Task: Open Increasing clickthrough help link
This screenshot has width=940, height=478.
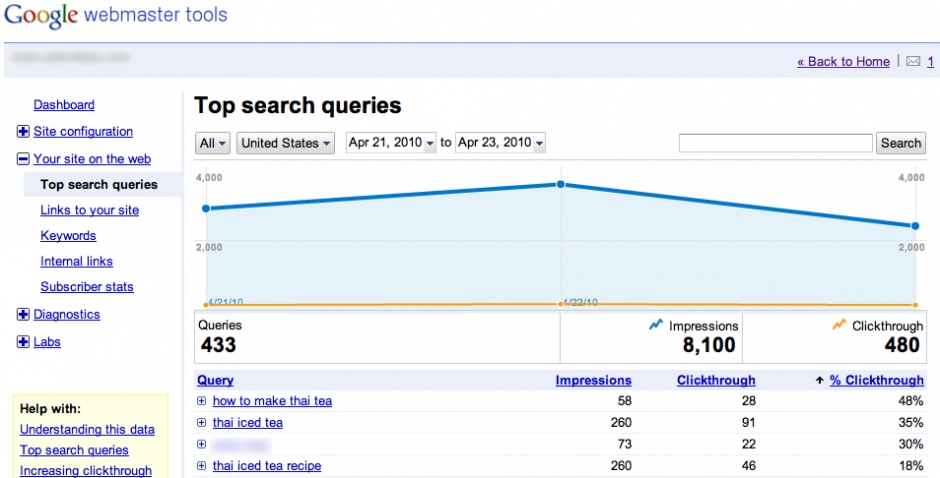Action: tap(86, 471)
